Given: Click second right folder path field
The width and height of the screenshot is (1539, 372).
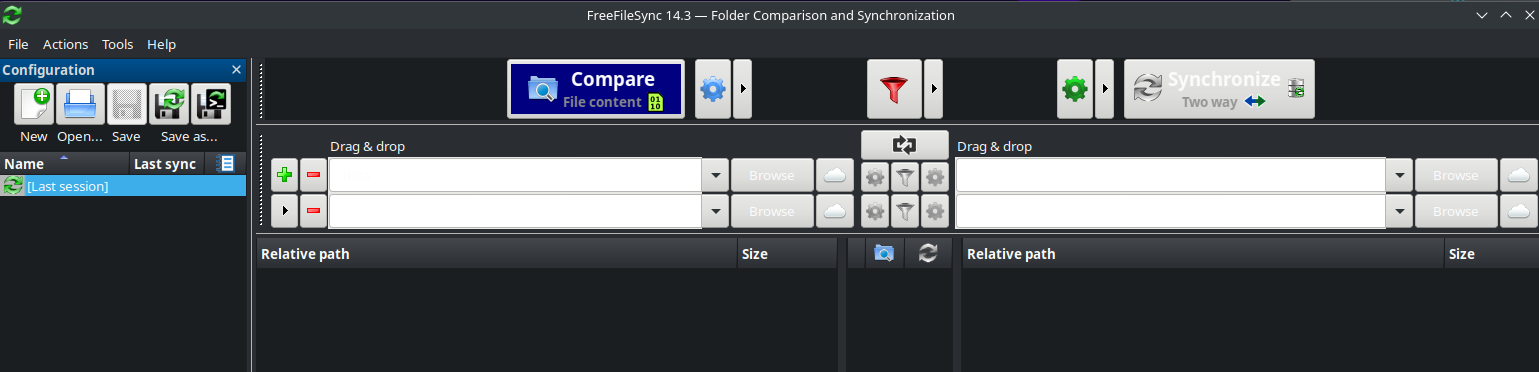Looking at the screenshot, I should pyautogui.click(x=1170, y=211).
